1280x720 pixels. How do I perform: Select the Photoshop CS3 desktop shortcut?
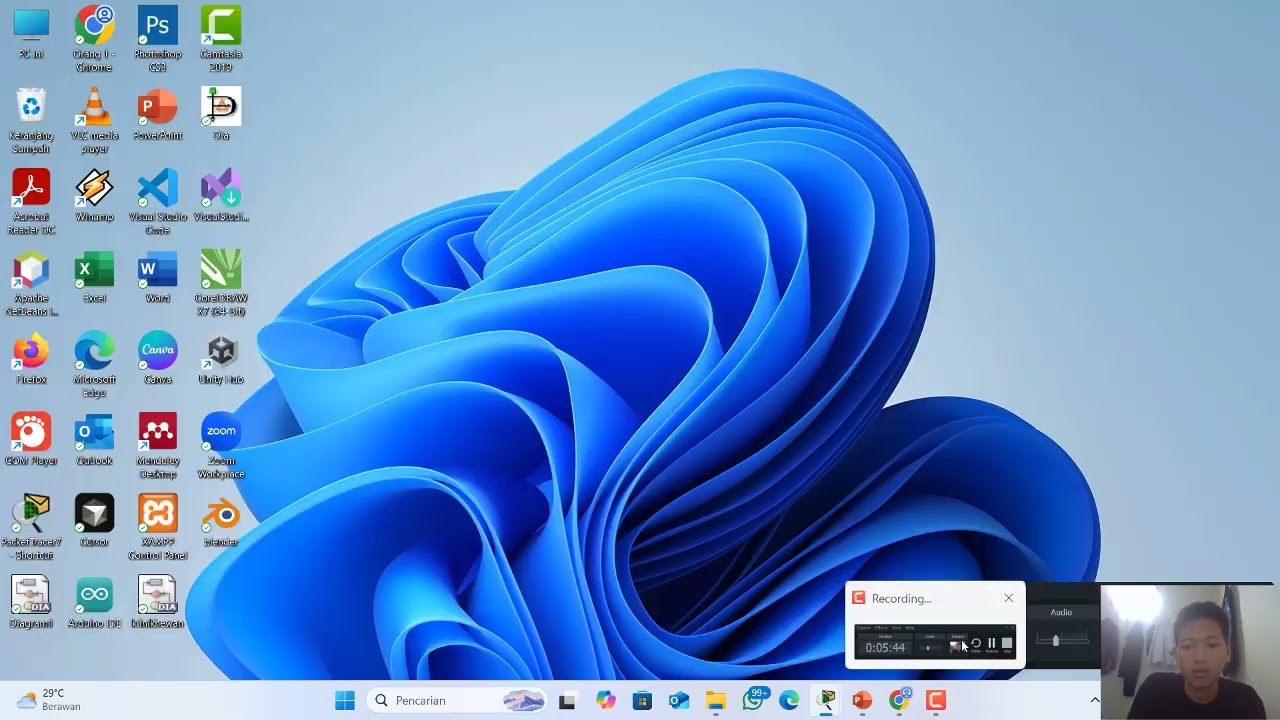tap(157, 39)
